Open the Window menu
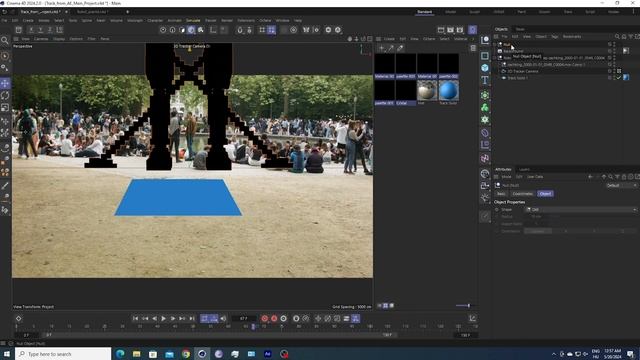The width and height of the screenshot is (640, 360). coord(282,20)
